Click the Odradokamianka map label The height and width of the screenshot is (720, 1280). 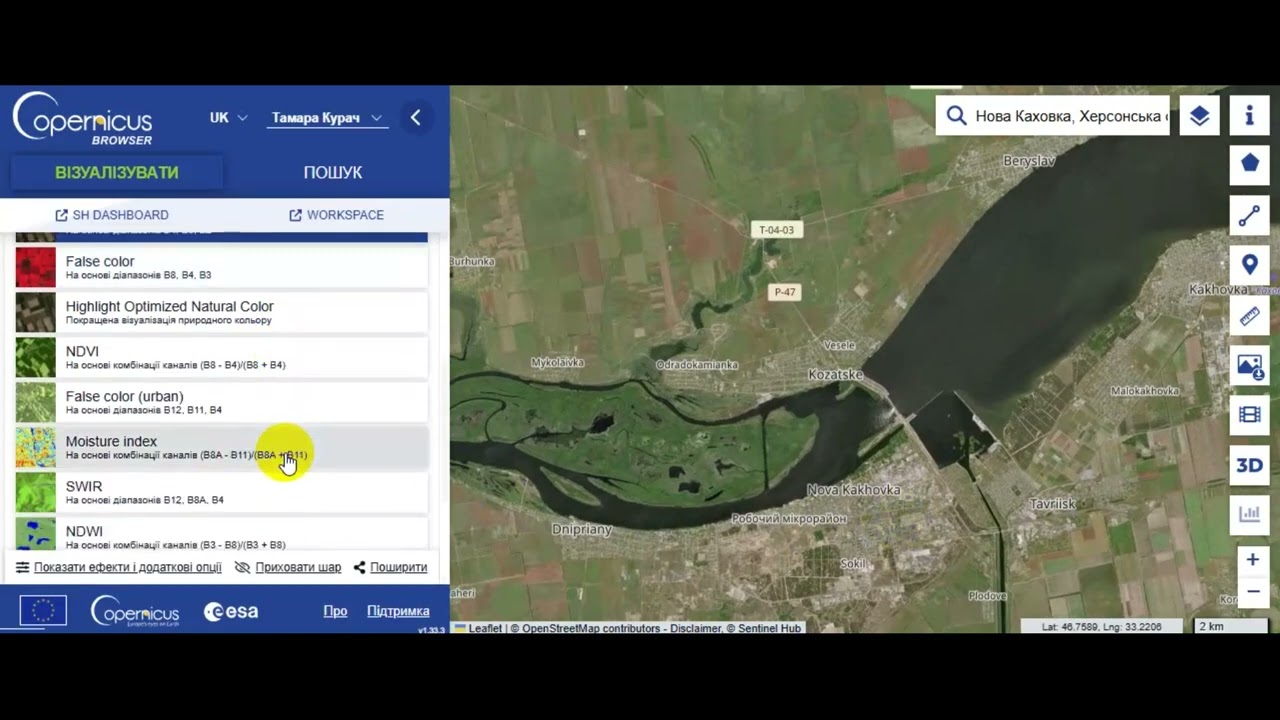coord(697,365)
